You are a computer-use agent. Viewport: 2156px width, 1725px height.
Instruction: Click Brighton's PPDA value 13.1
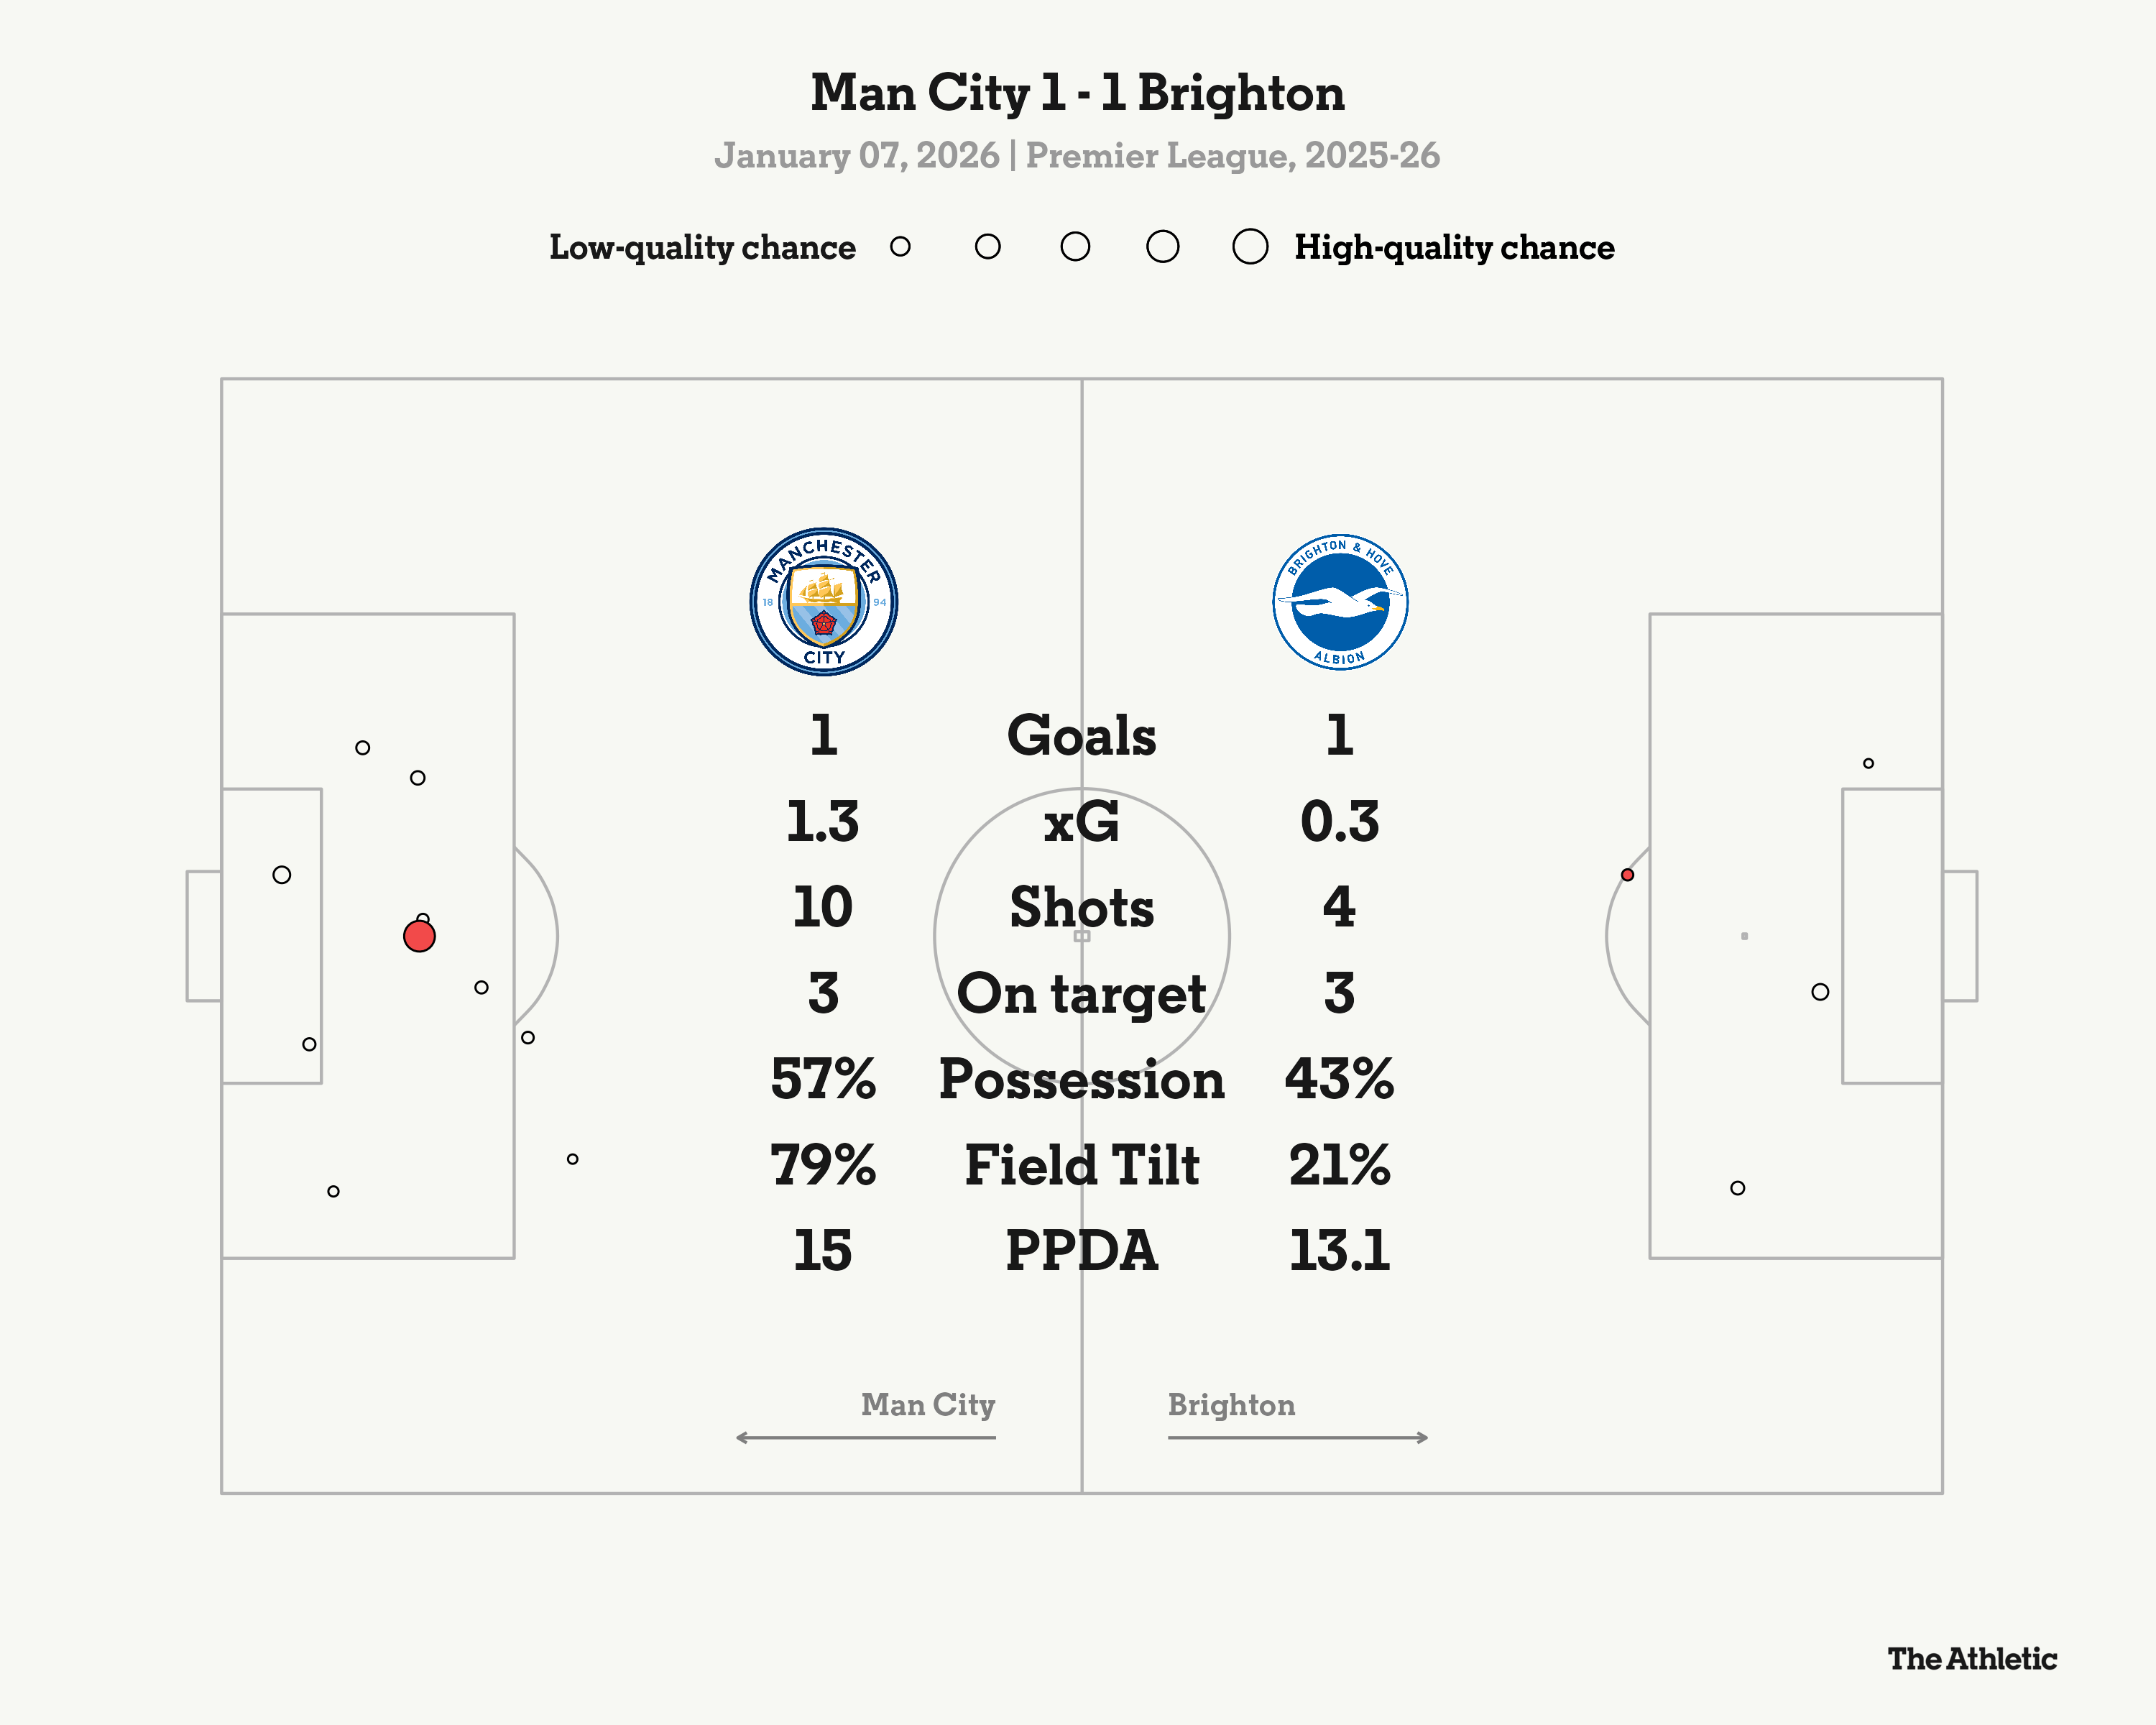pyautogui.click(x=1339, y=1251)
